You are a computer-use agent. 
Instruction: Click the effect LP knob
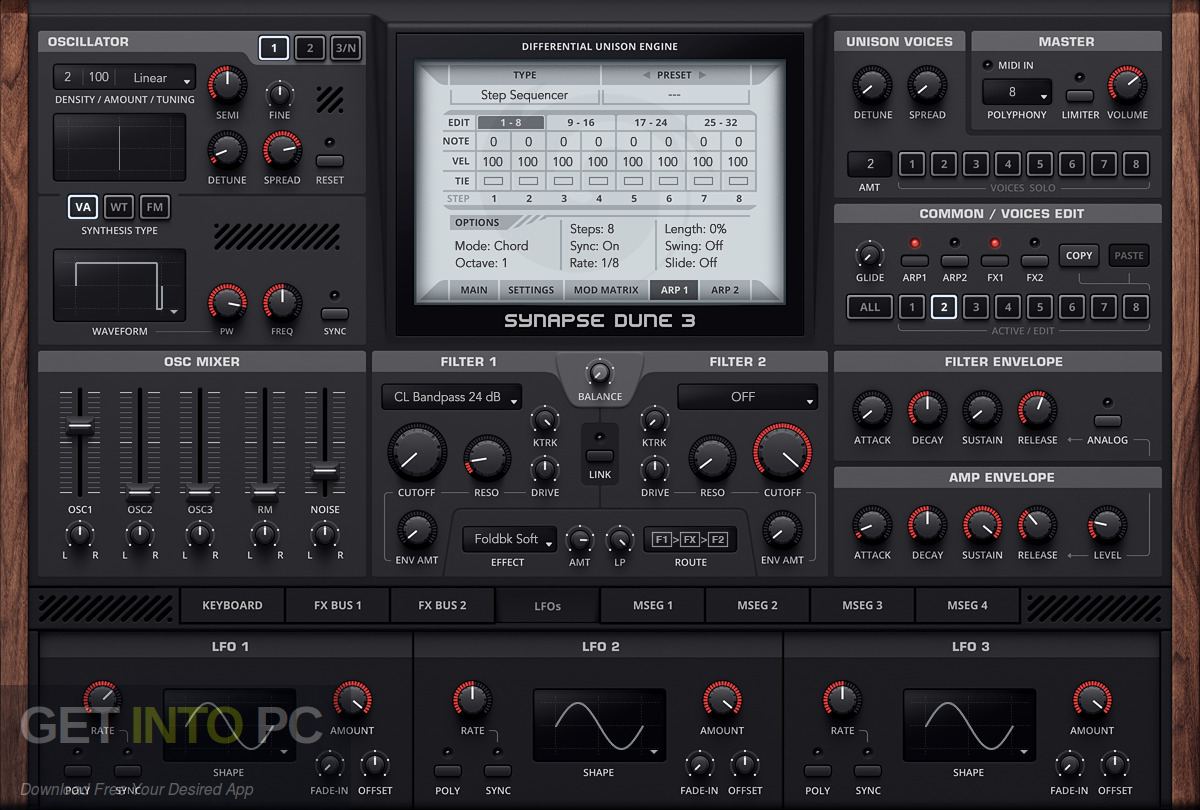tap(620, 540)
